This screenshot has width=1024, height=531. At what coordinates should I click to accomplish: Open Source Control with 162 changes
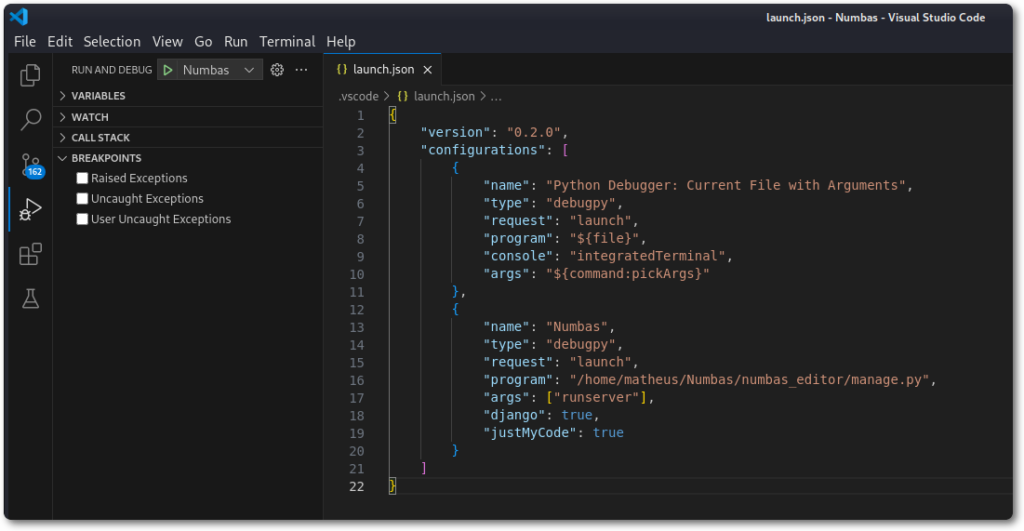coord(31,165)
